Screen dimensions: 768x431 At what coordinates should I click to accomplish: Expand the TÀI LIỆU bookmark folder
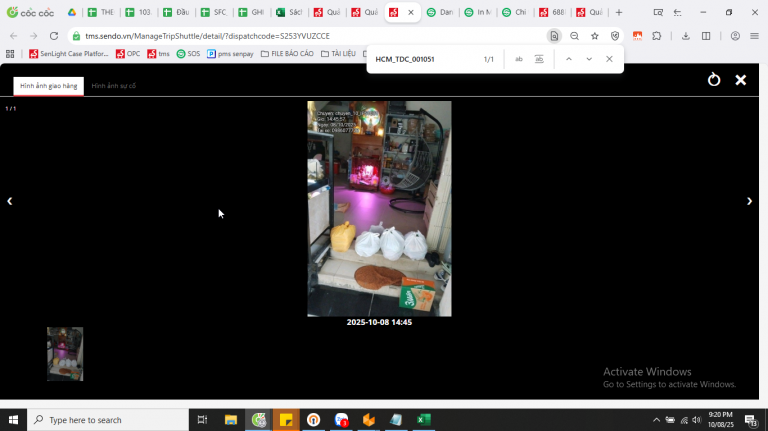click(x=338, y=53)
